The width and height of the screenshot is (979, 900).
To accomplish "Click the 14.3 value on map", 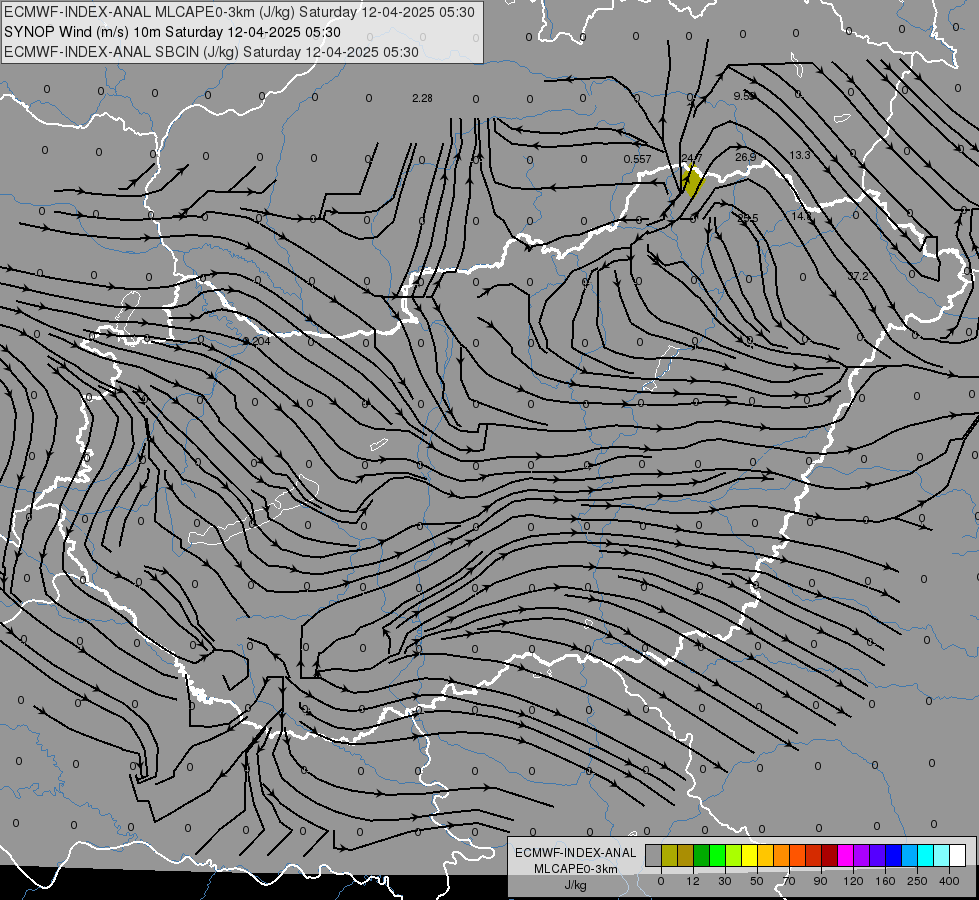I will (x=802, y=216).
